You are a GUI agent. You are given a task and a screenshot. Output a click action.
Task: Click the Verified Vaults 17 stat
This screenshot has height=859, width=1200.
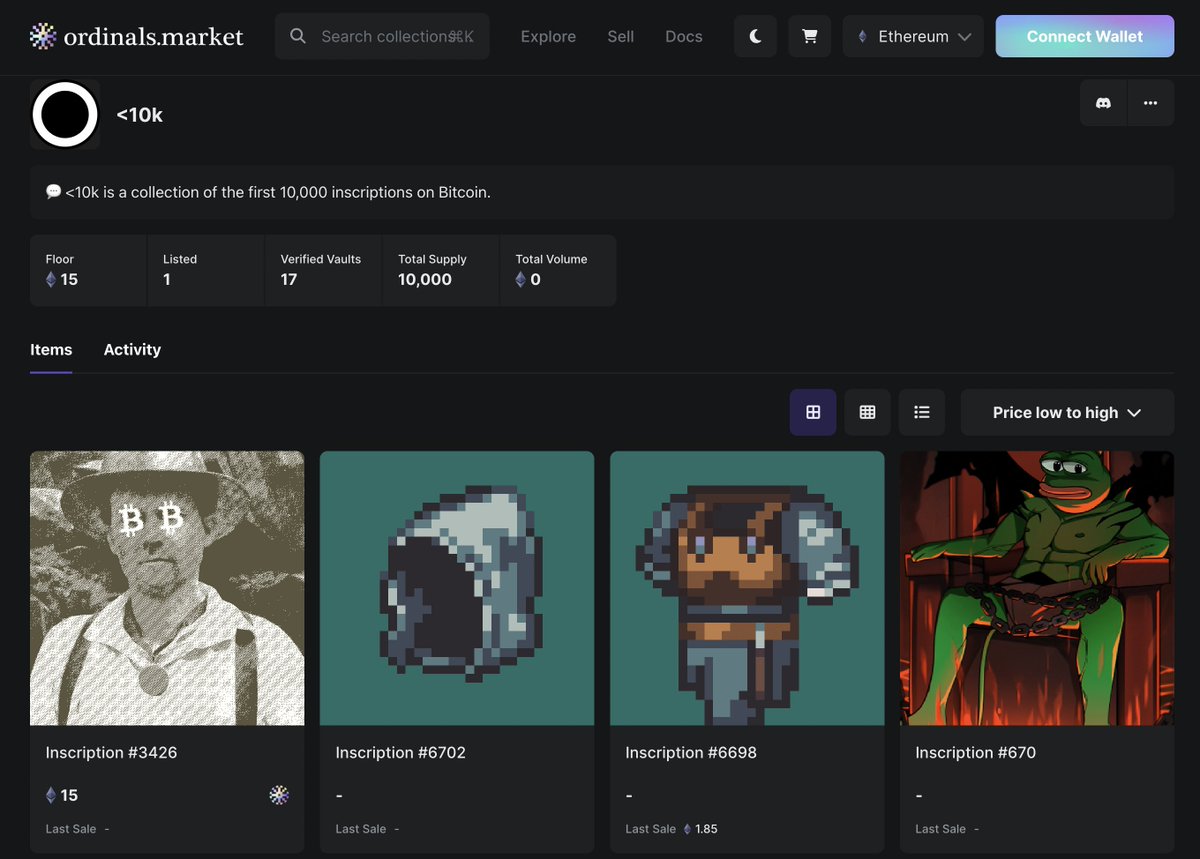pos(322,270)
